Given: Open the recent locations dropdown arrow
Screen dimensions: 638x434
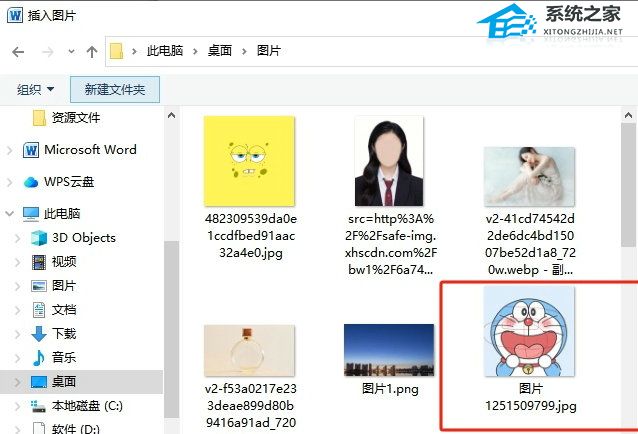Looking at the screenshot, I should pyautogui.click(x=71, y=52).
